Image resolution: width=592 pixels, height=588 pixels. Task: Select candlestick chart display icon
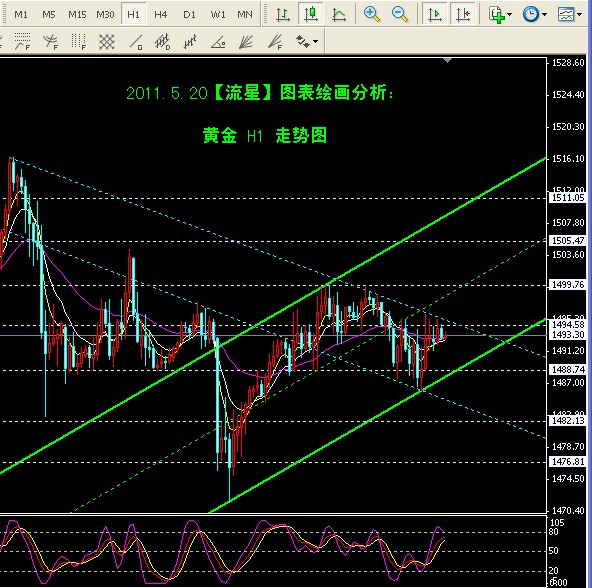tap(311, 14)
